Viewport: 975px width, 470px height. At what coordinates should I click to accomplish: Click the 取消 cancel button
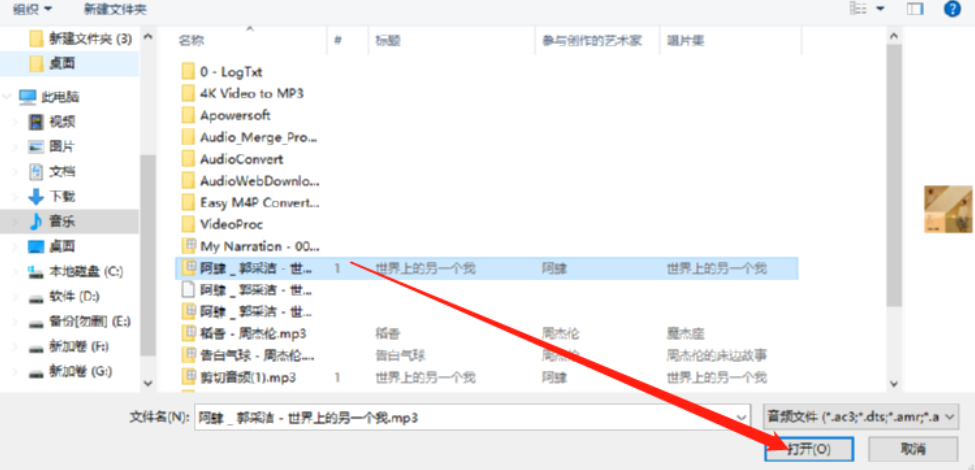pos(912,448)
